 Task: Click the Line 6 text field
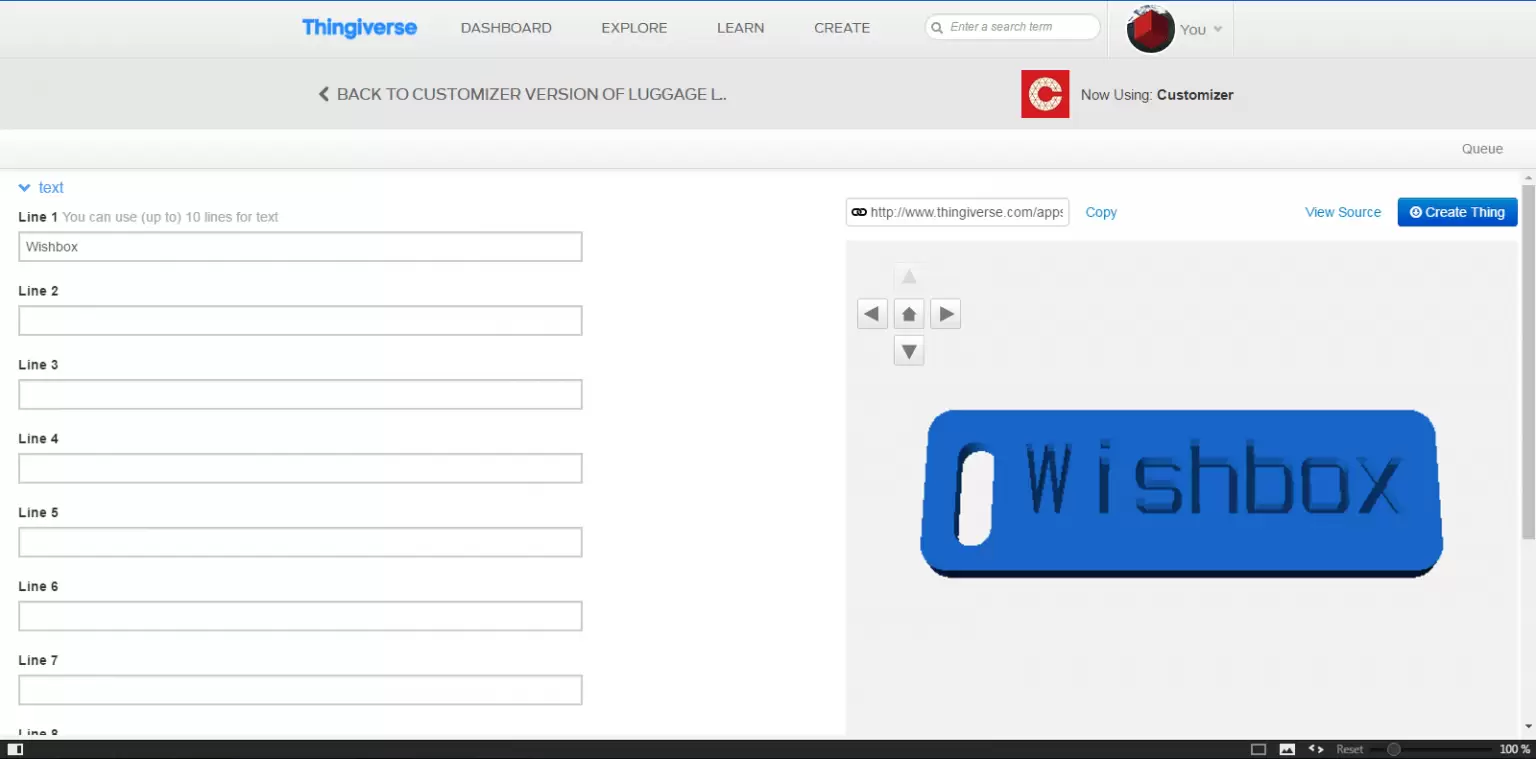300,616
